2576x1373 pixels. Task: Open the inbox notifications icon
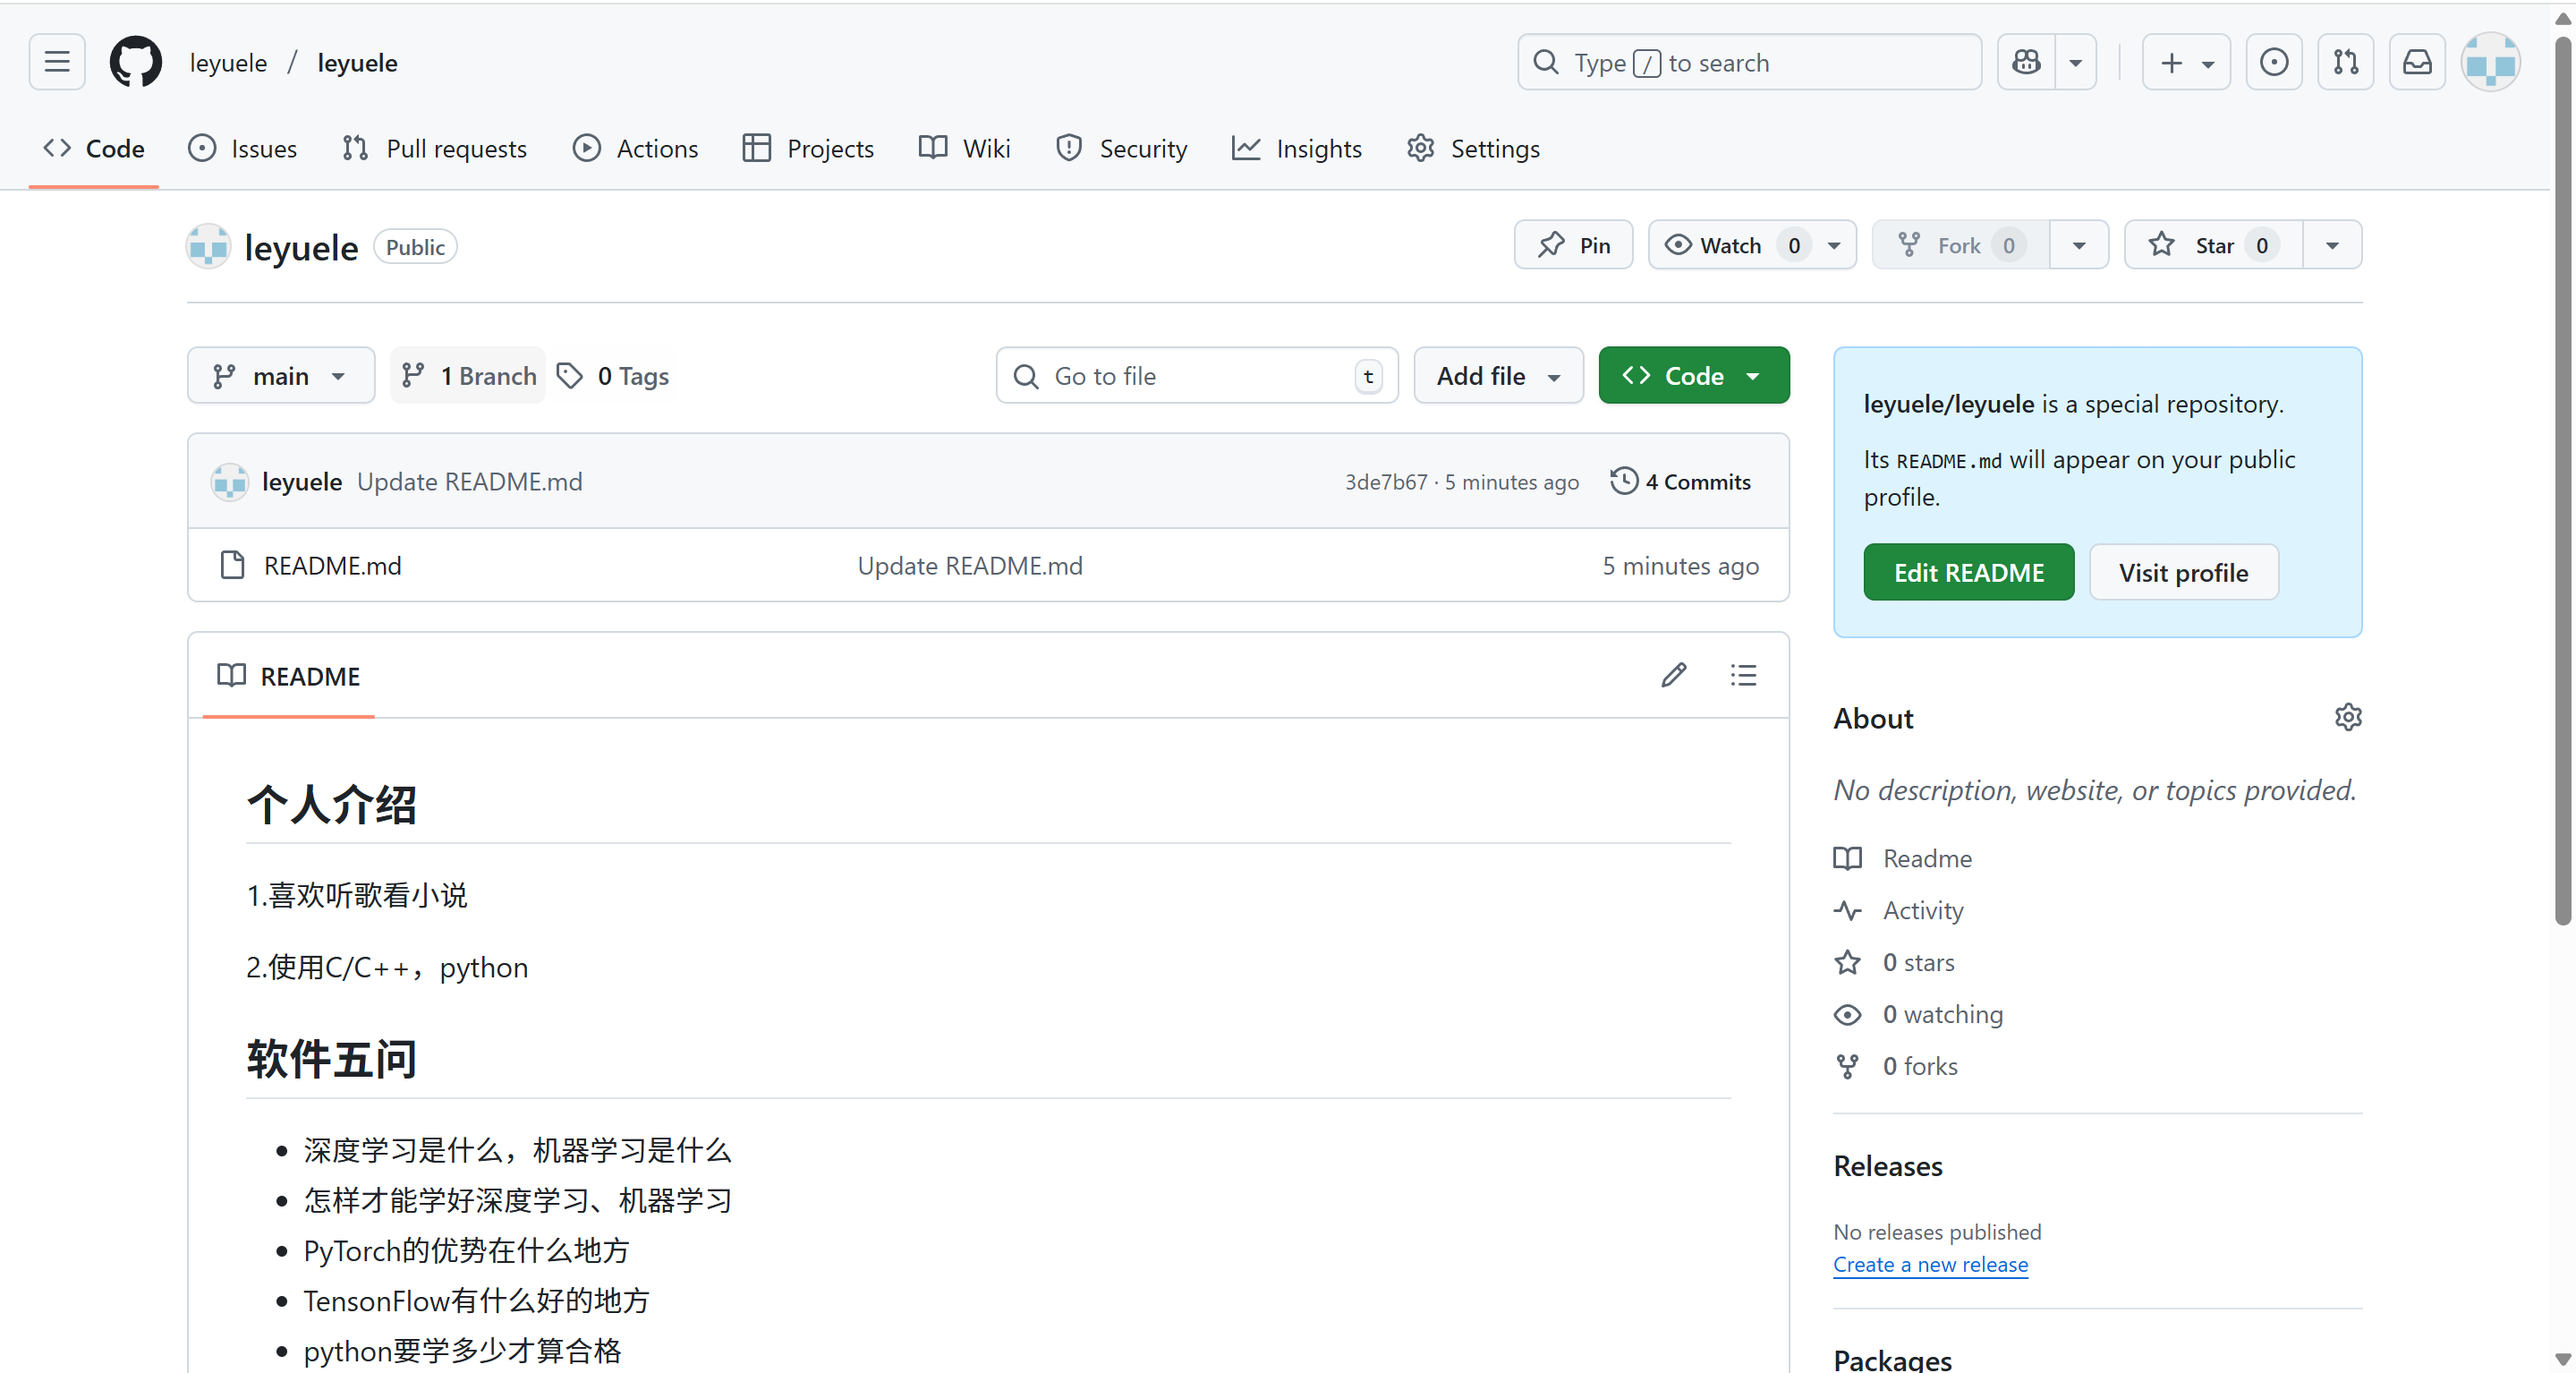2416,62
